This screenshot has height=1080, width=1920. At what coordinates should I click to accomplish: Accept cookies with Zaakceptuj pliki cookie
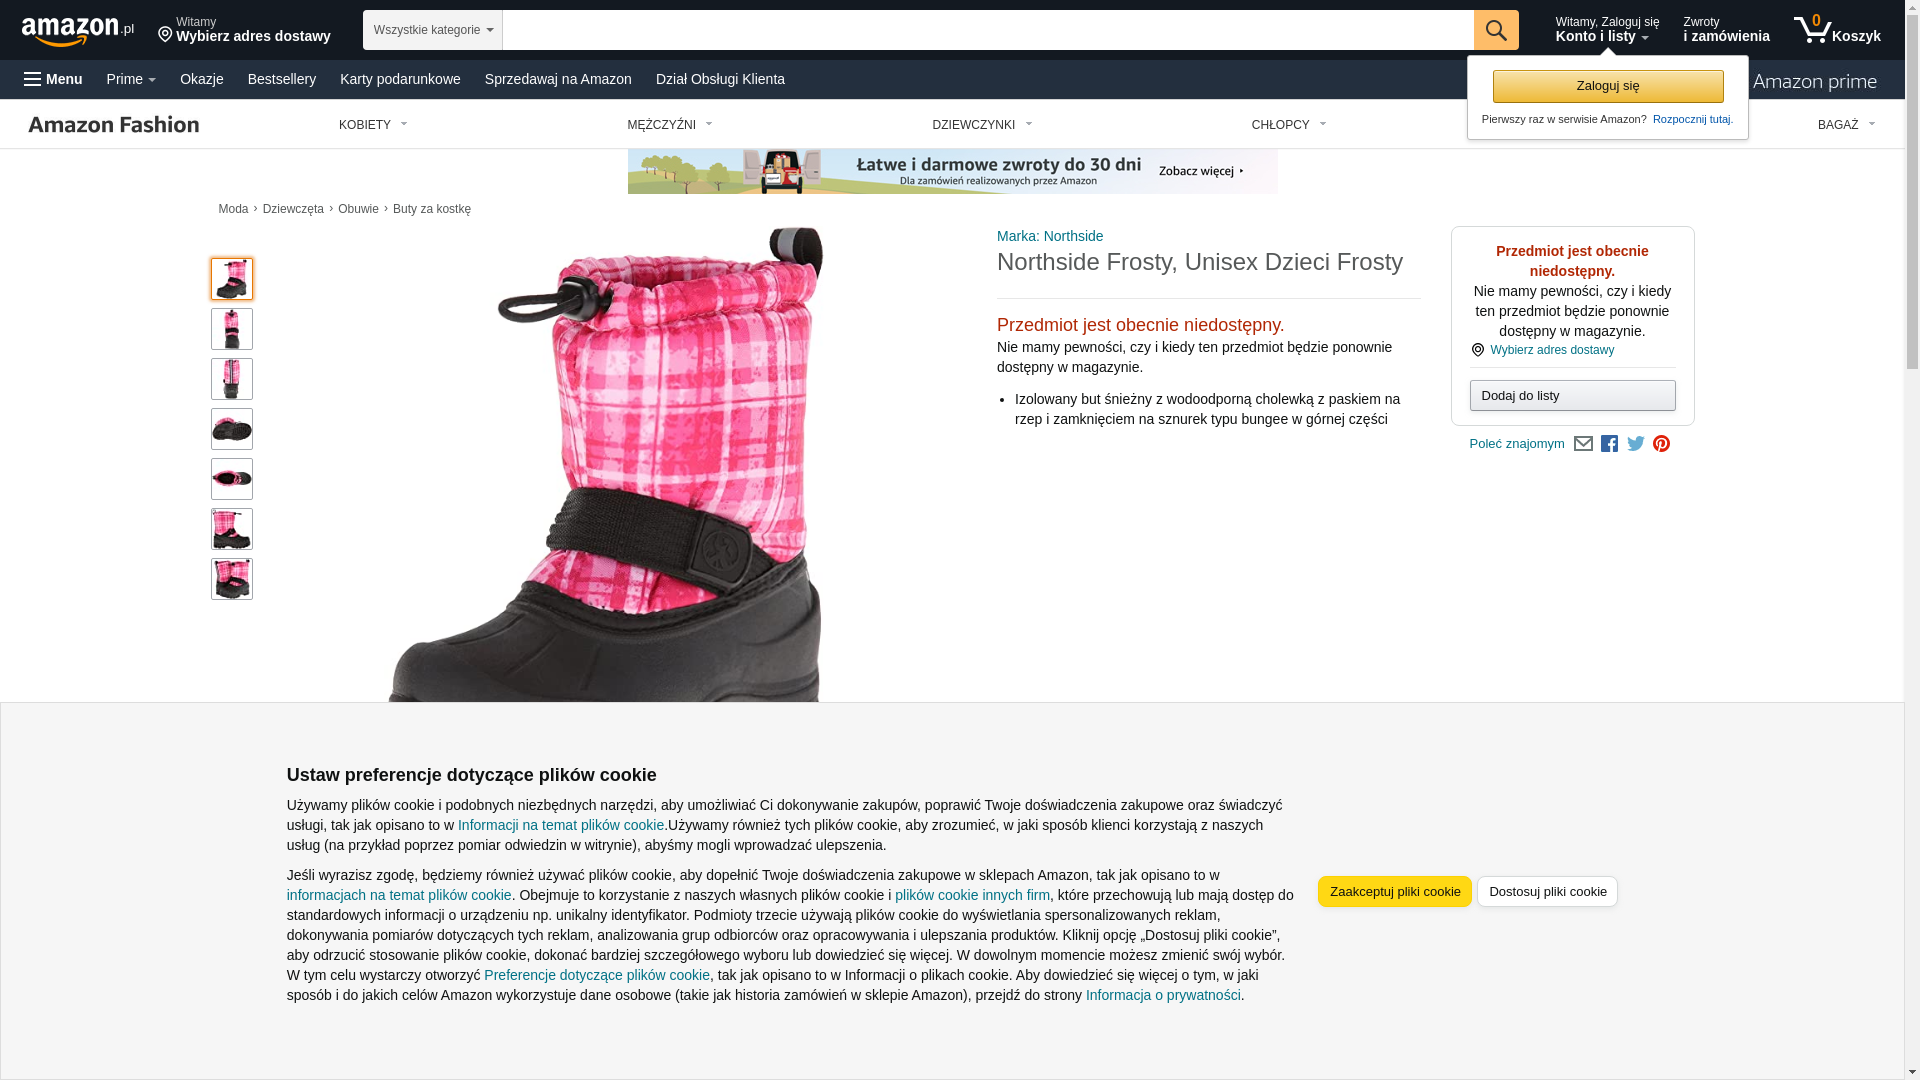(1395, 892)
